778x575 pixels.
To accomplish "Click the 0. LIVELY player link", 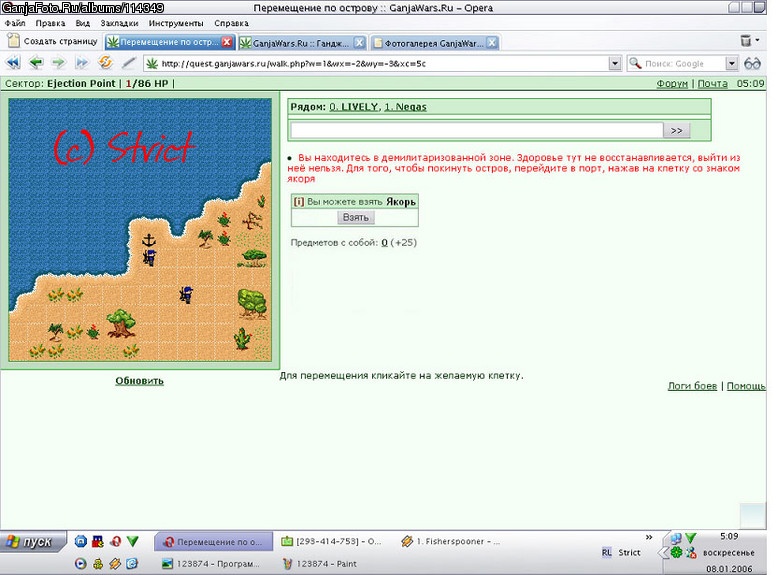I will pyautogui.click(x=353, y=107).
